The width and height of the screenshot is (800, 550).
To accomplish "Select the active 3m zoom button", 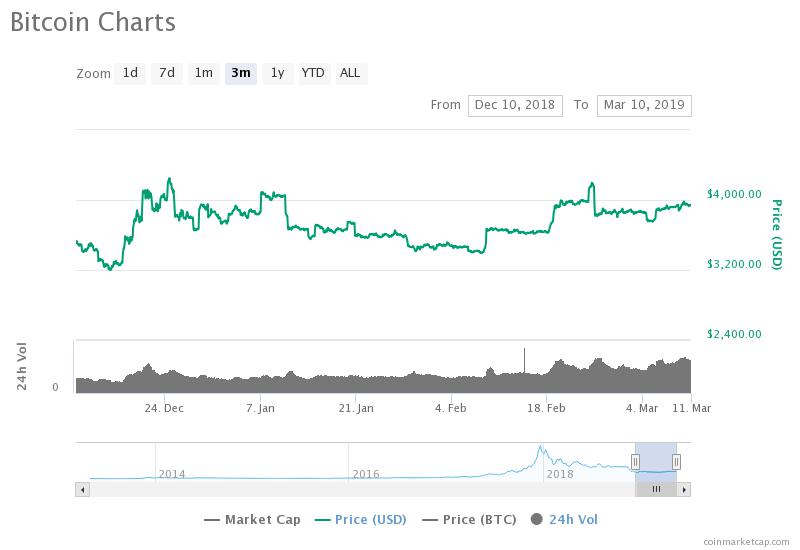I will 240,73.
